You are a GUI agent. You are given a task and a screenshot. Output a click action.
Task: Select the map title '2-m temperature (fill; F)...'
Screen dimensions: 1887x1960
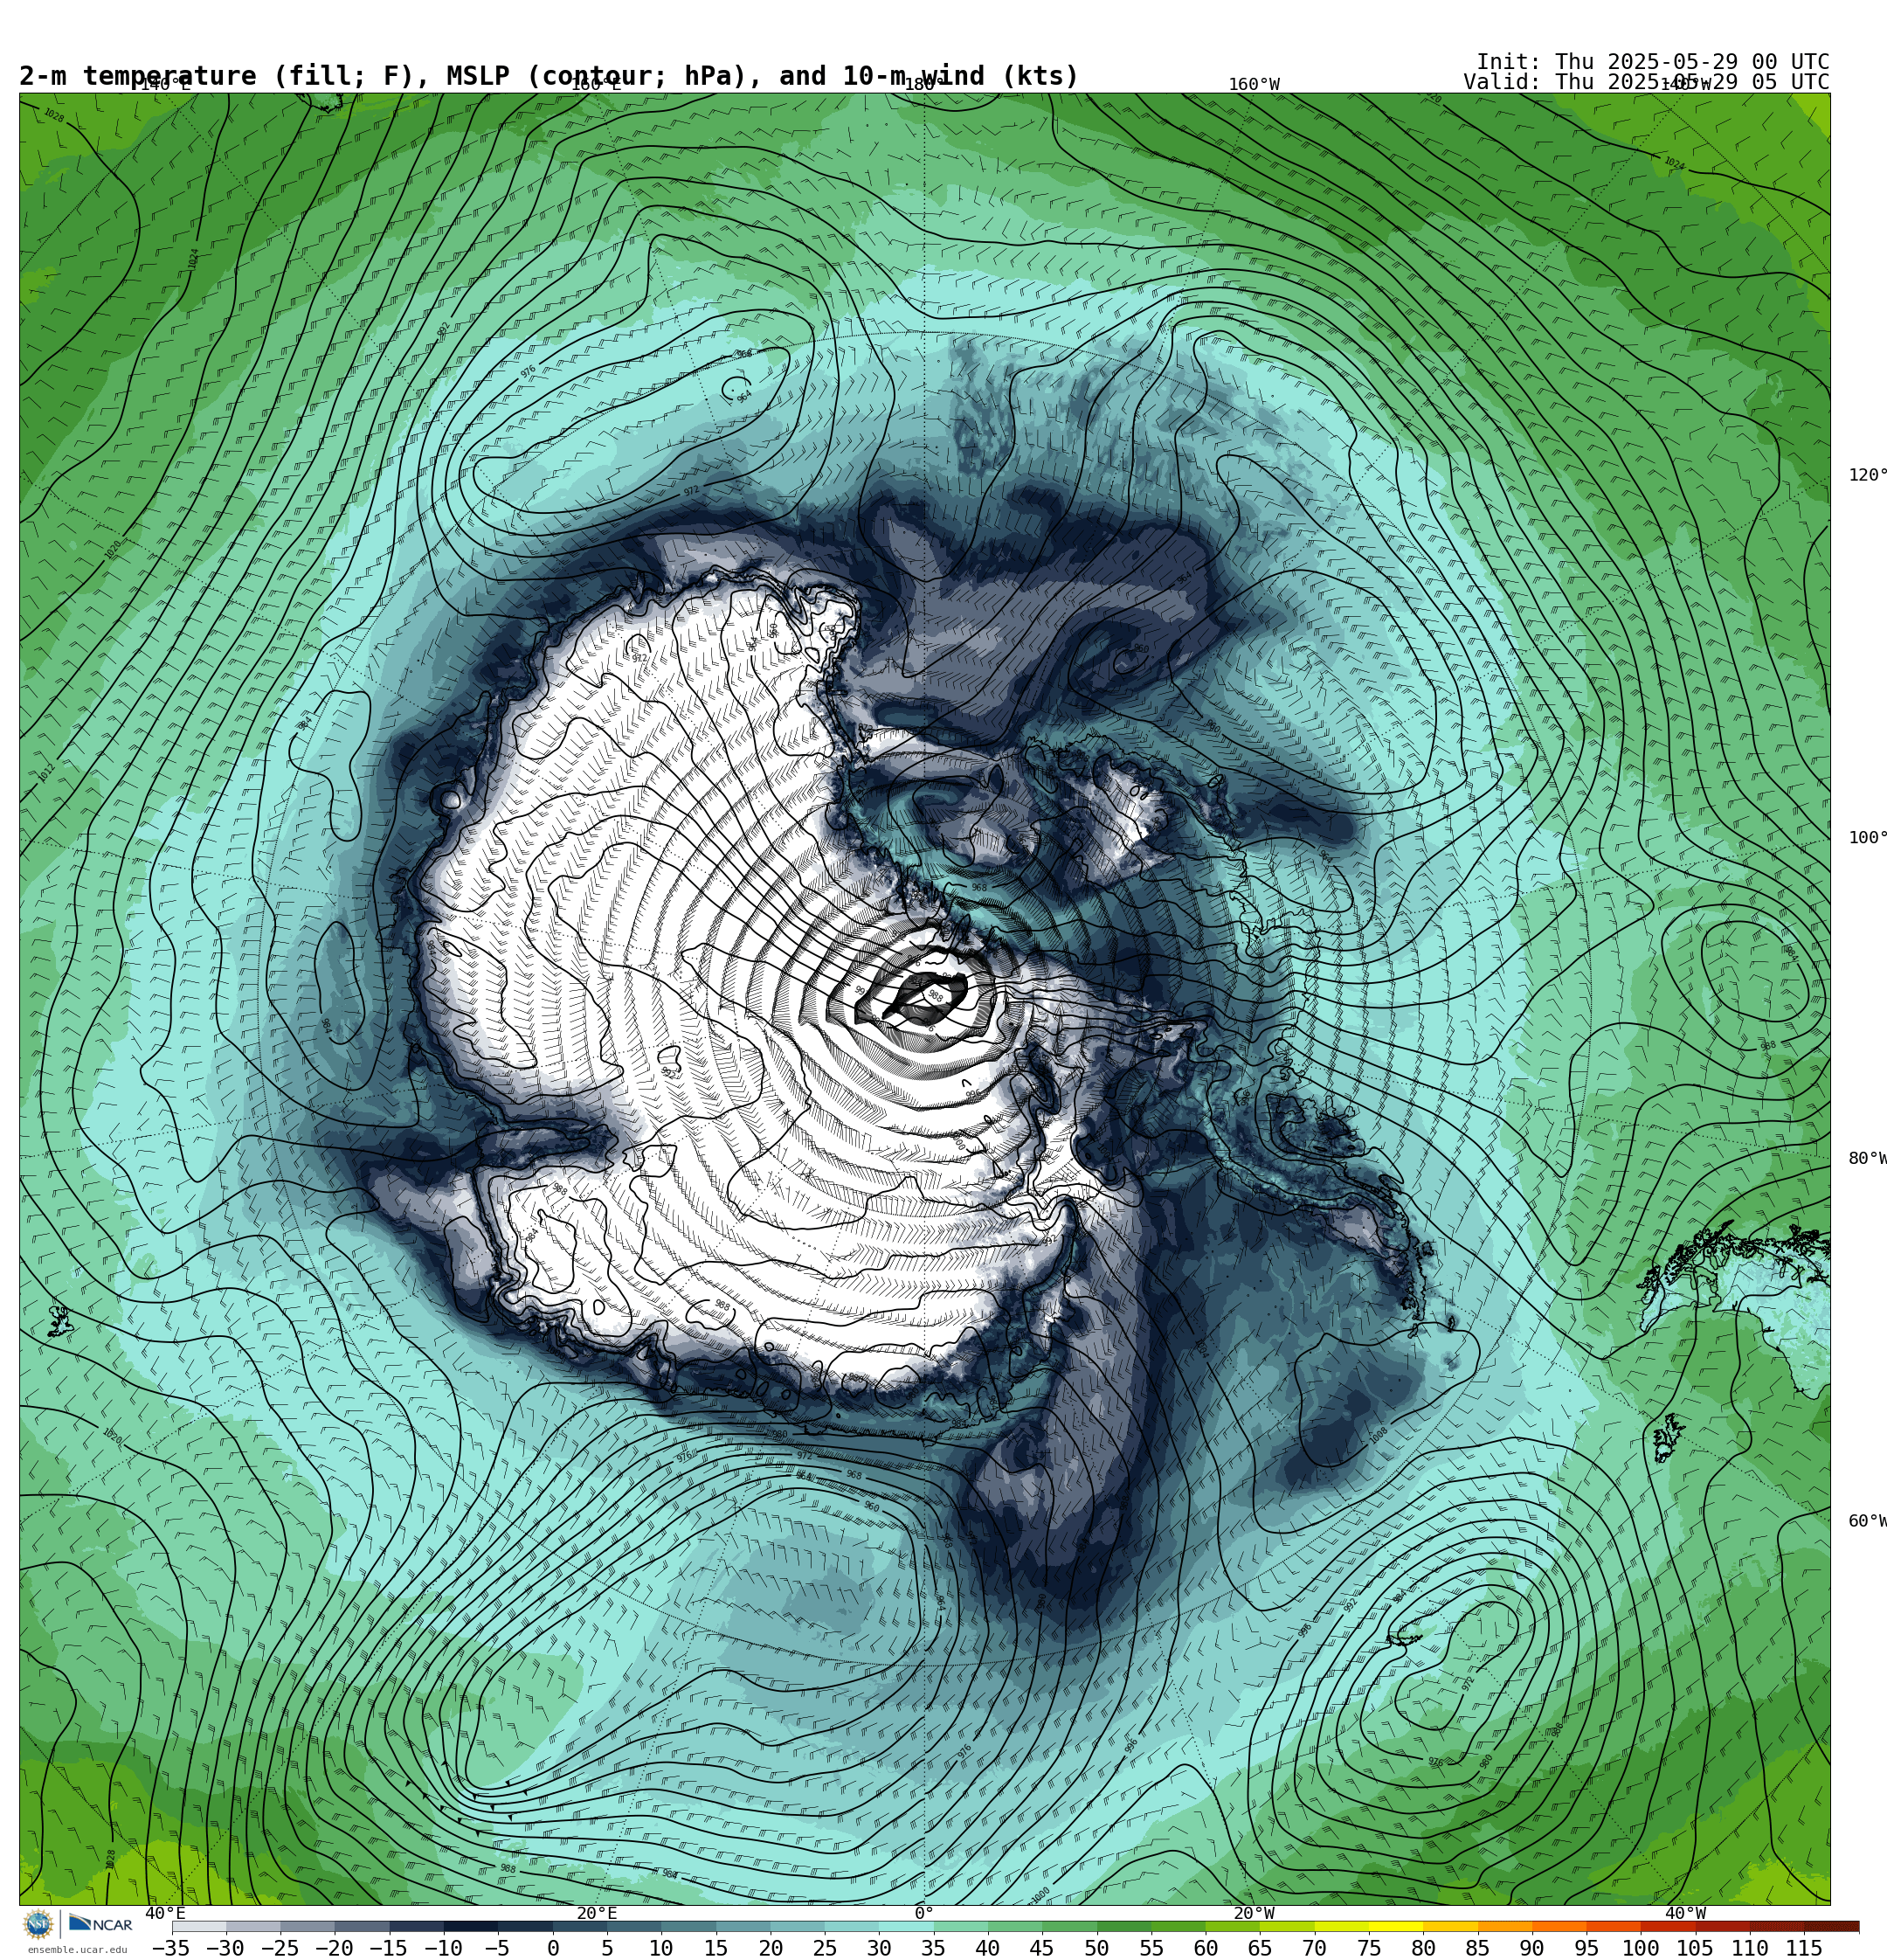[x=549, y=76]
